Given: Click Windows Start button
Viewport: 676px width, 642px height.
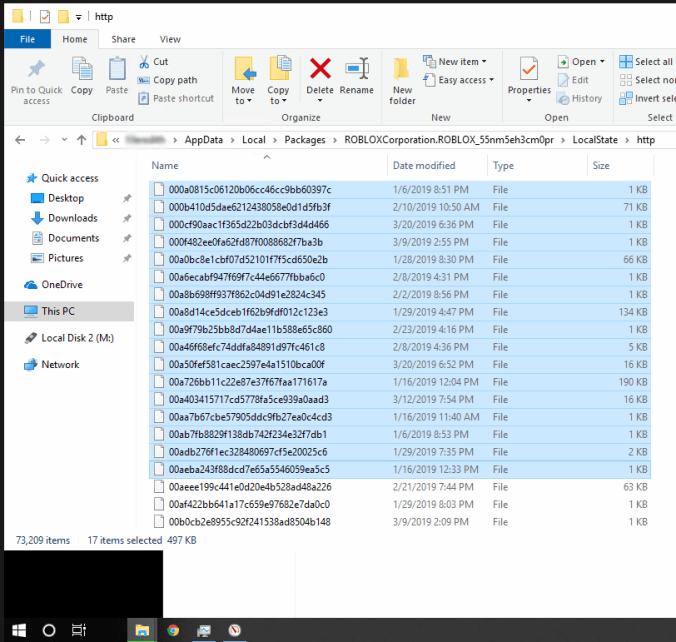Looking at the screenshot, I should 19,630.
